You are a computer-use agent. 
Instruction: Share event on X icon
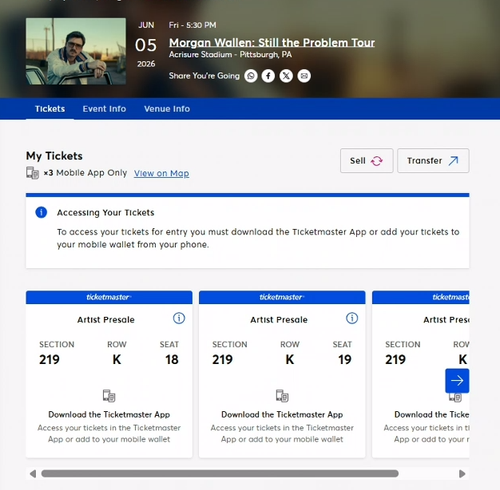286,76
